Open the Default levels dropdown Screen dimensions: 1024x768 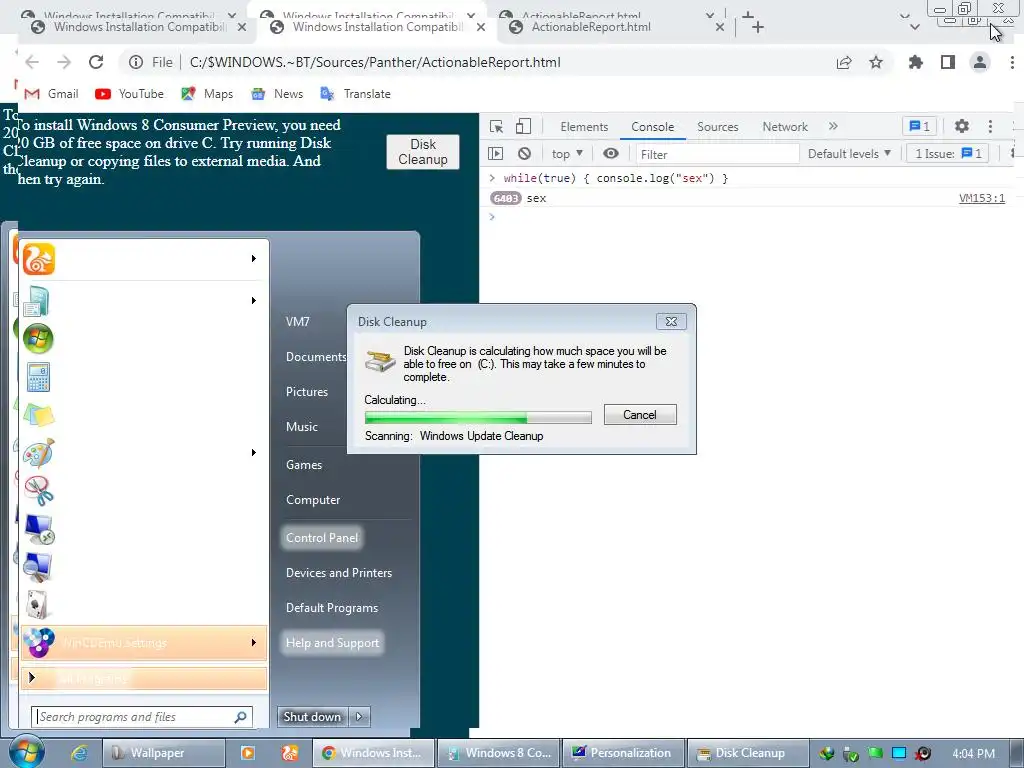click(849, 153)
